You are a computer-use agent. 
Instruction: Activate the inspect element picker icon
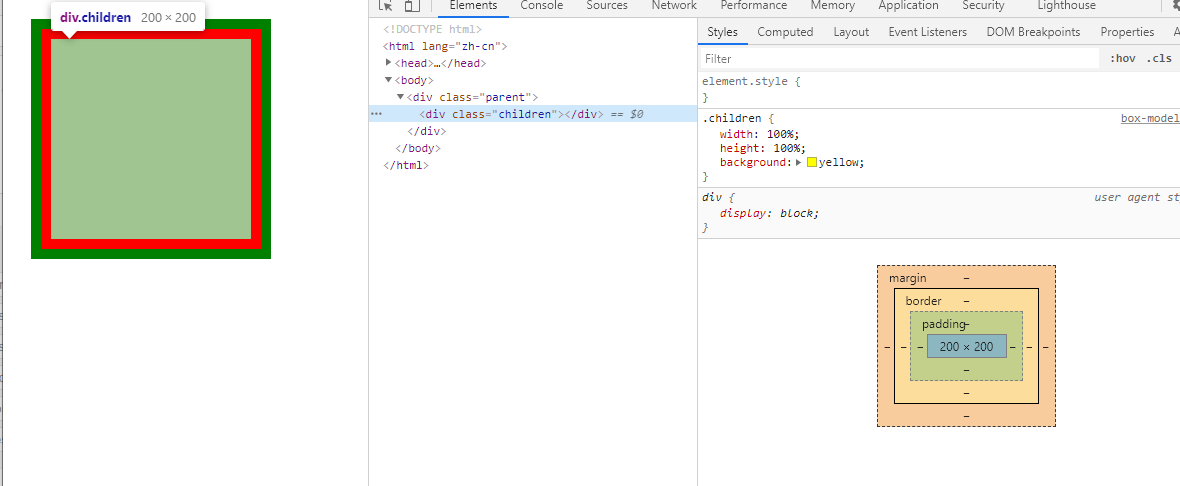coord(386,6)
